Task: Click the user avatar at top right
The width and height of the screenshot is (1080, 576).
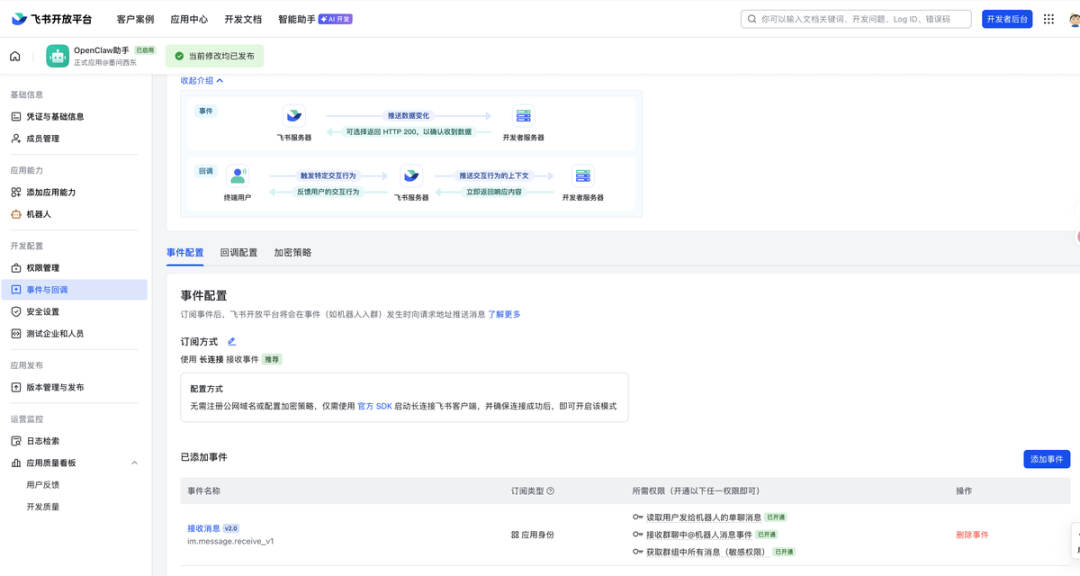Action: pos(1071,18)
